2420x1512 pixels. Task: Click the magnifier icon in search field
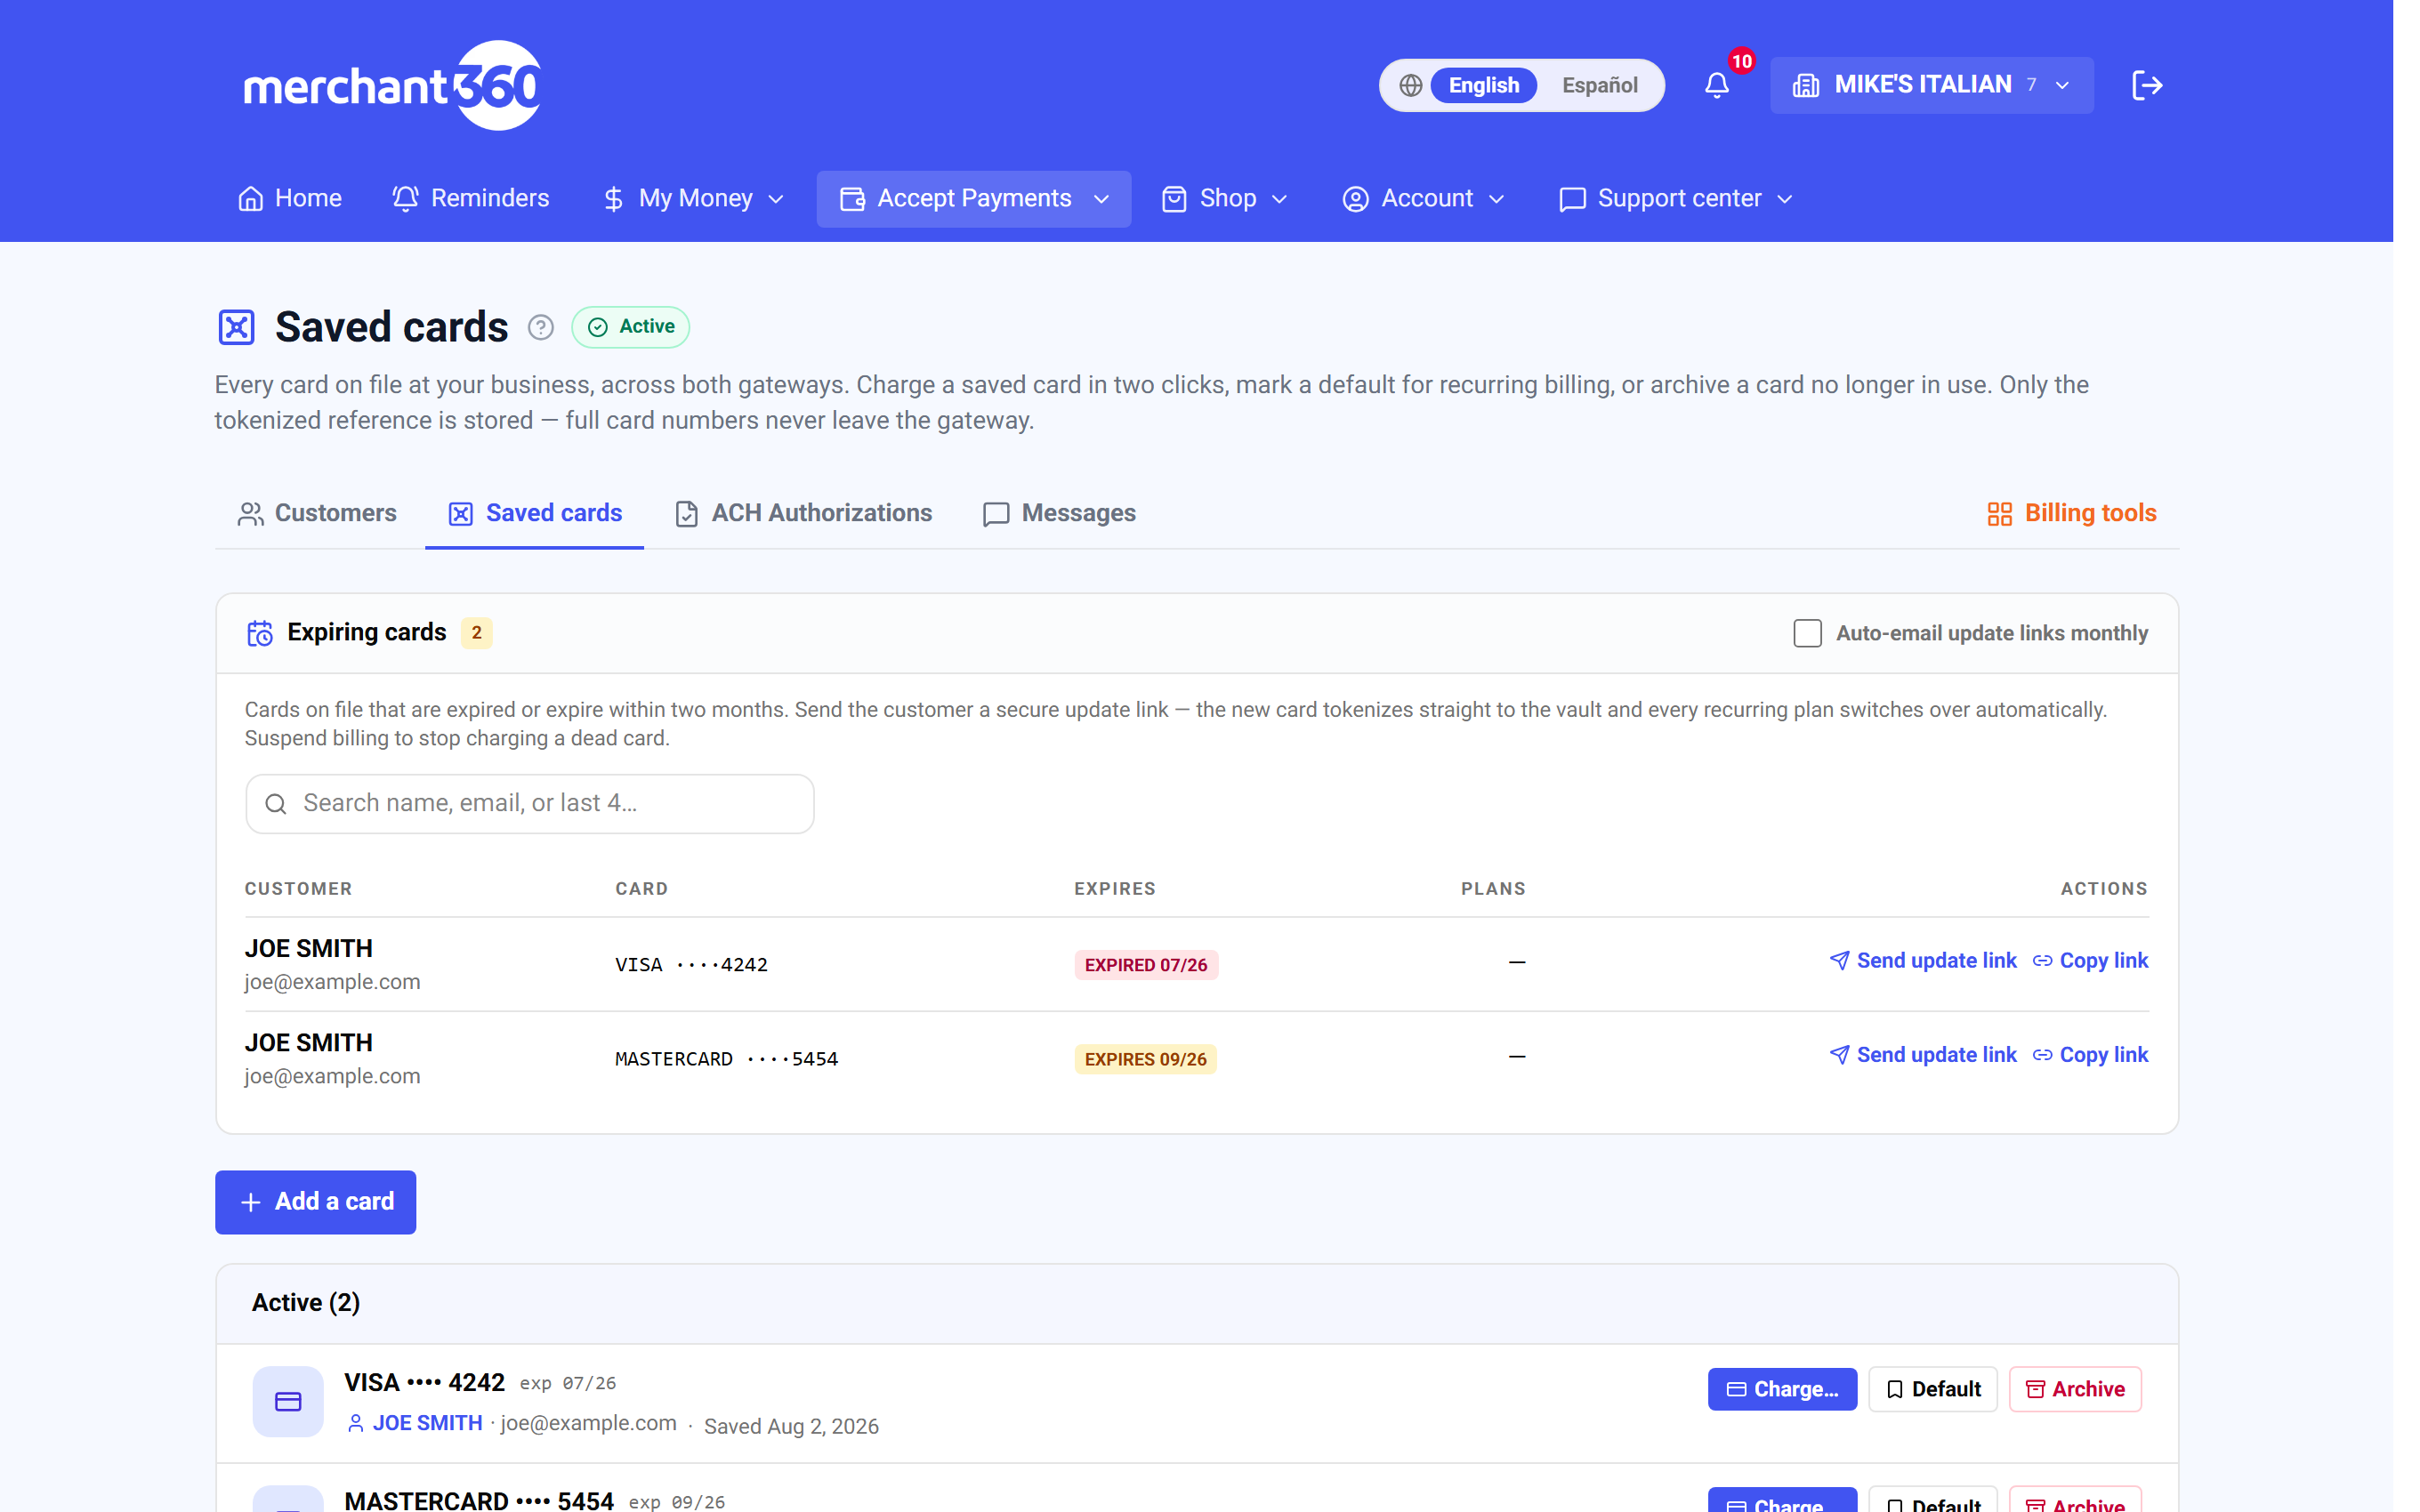tap(276, 804)
